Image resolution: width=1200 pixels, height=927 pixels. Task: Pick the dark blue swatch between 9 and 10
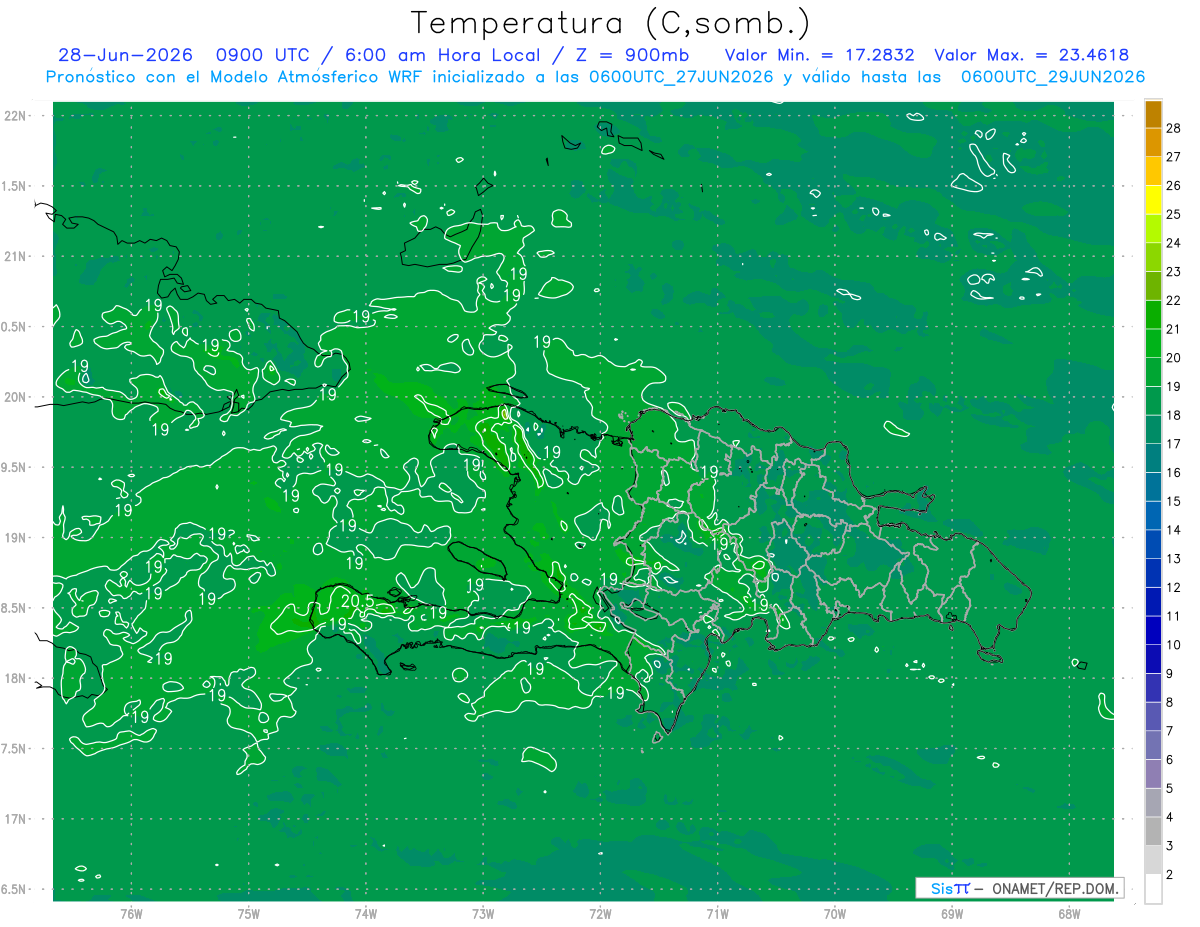tap(1153, 659)
